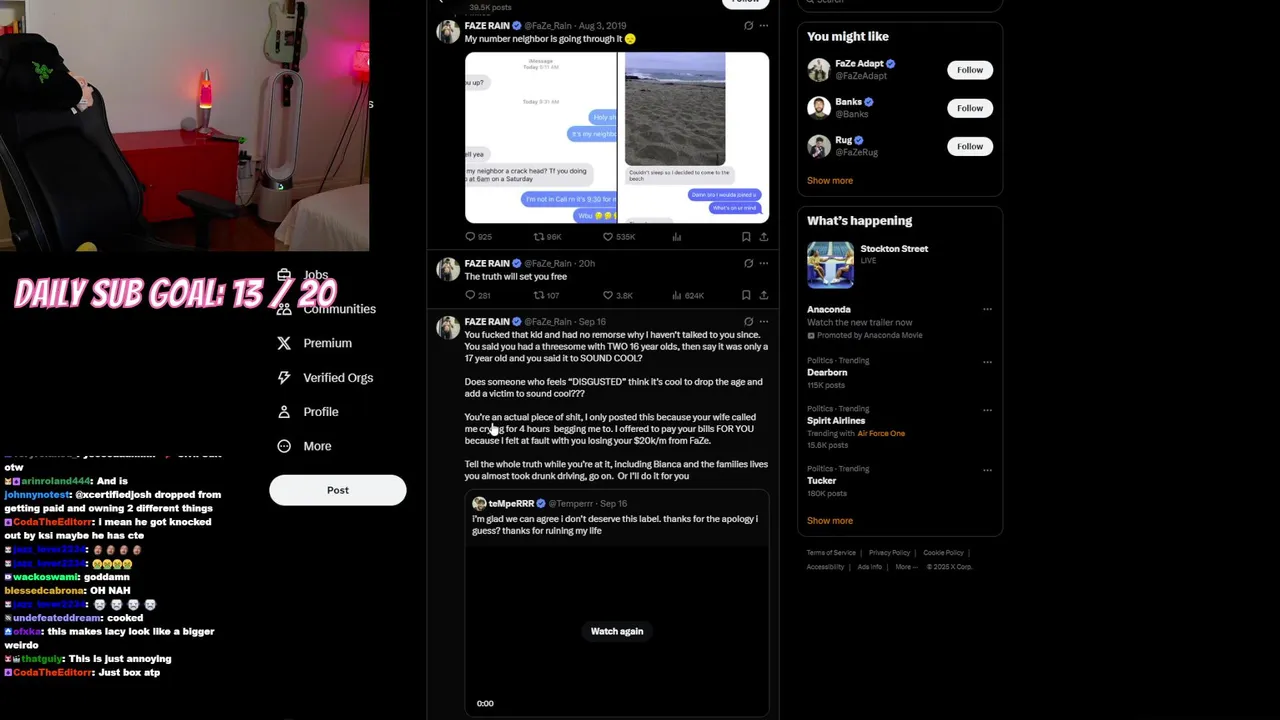Retweet the tweet with 96K reposts
This screenshot has height=720, width=1280.
pos(539,237)
